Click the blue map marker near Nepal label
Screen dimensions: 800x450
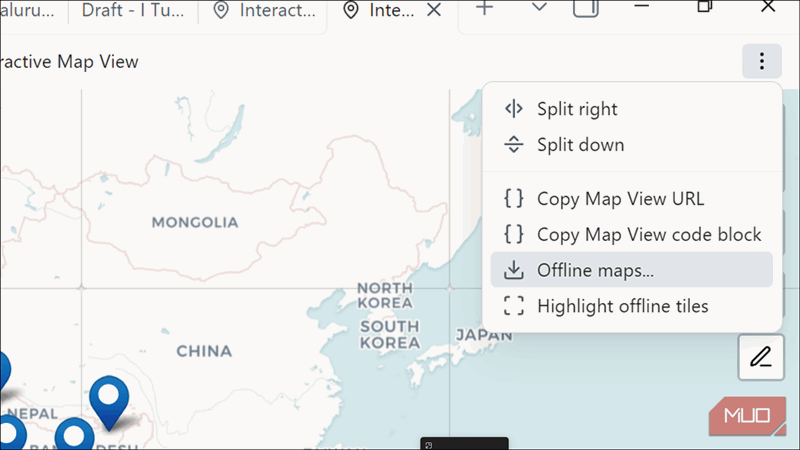109,403
